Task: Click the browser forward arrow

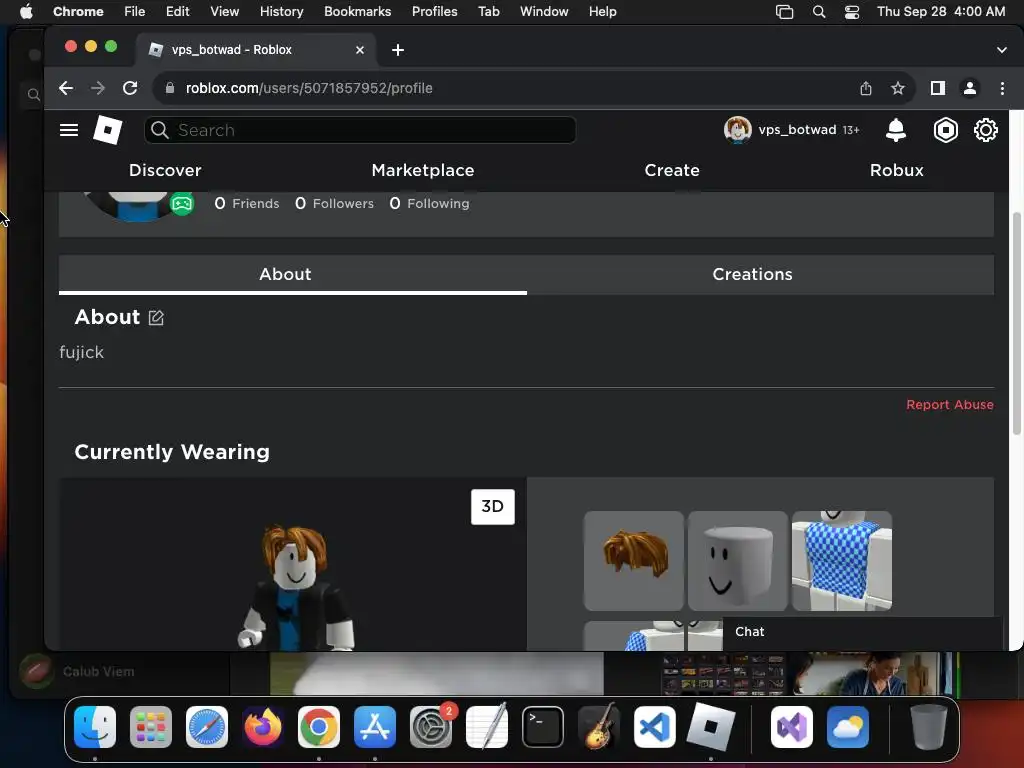Action: 98,88
